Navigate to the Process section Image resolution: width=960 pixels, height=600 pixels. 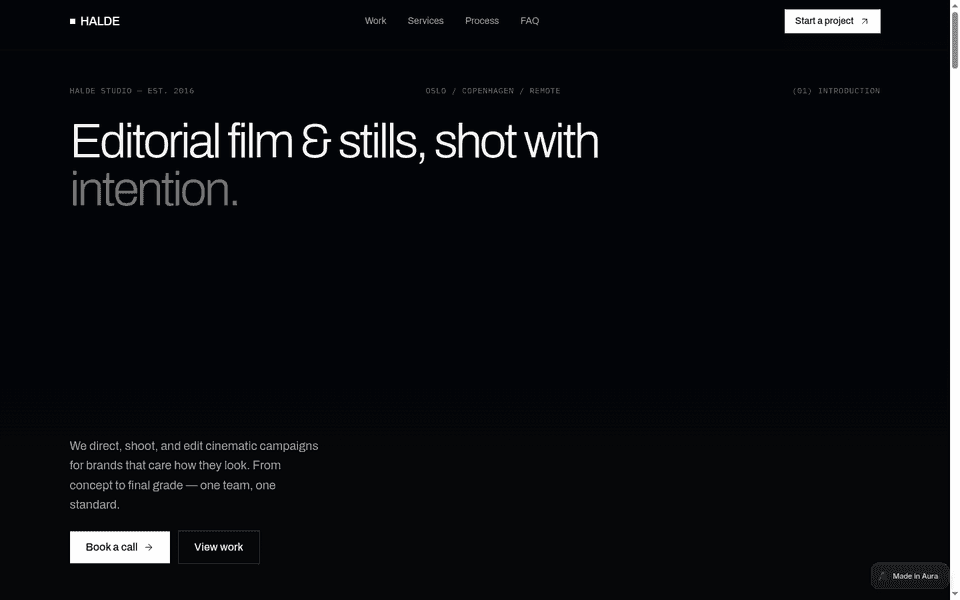[x=482, y=21]
